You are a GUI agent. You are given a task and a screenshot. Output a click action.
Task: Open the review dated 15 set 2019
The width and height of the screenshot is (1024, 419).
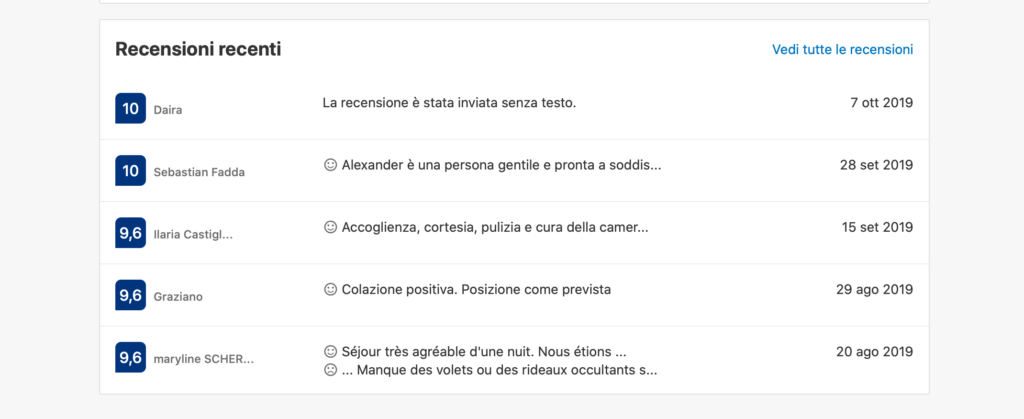pyautogui.click(x=877, y=227)
